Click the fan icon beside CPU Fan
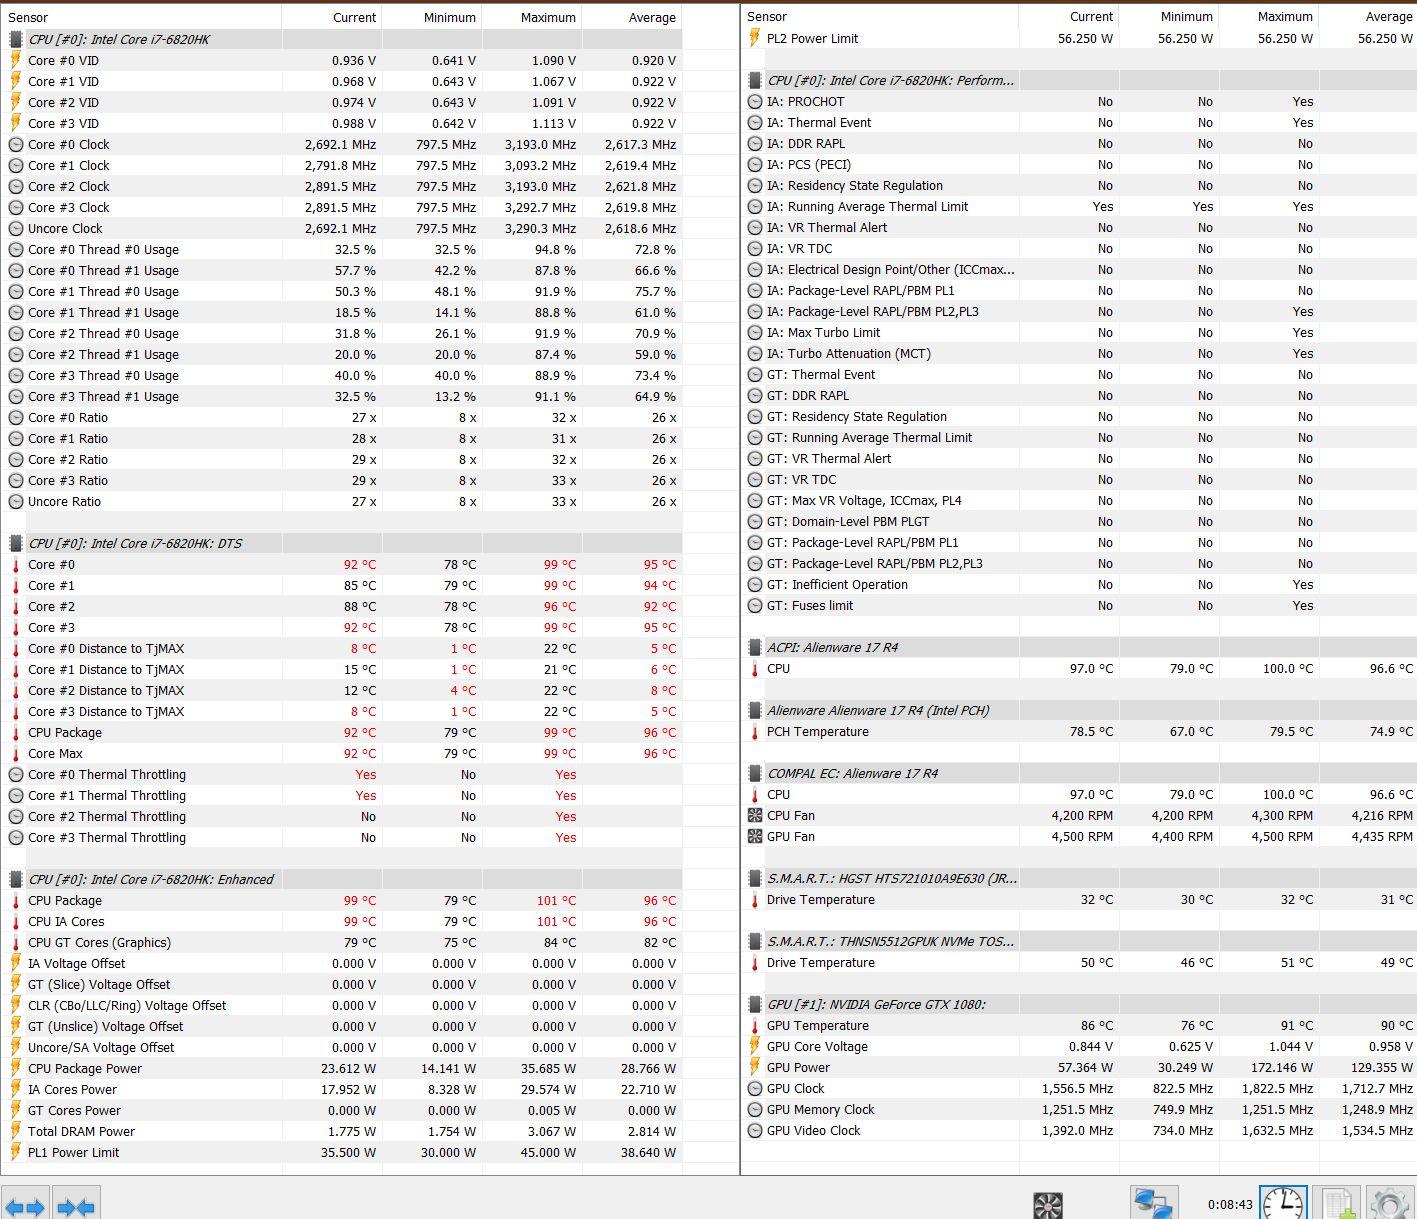The image size is (1417, 1219). click(755, 816)
